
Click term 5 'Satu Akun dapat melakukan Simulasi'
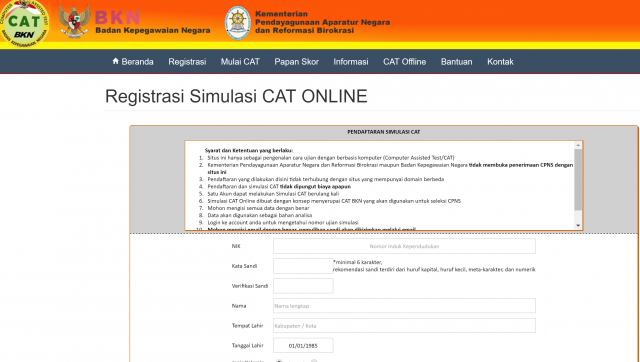pyautogui.click(x=273, y=194)
